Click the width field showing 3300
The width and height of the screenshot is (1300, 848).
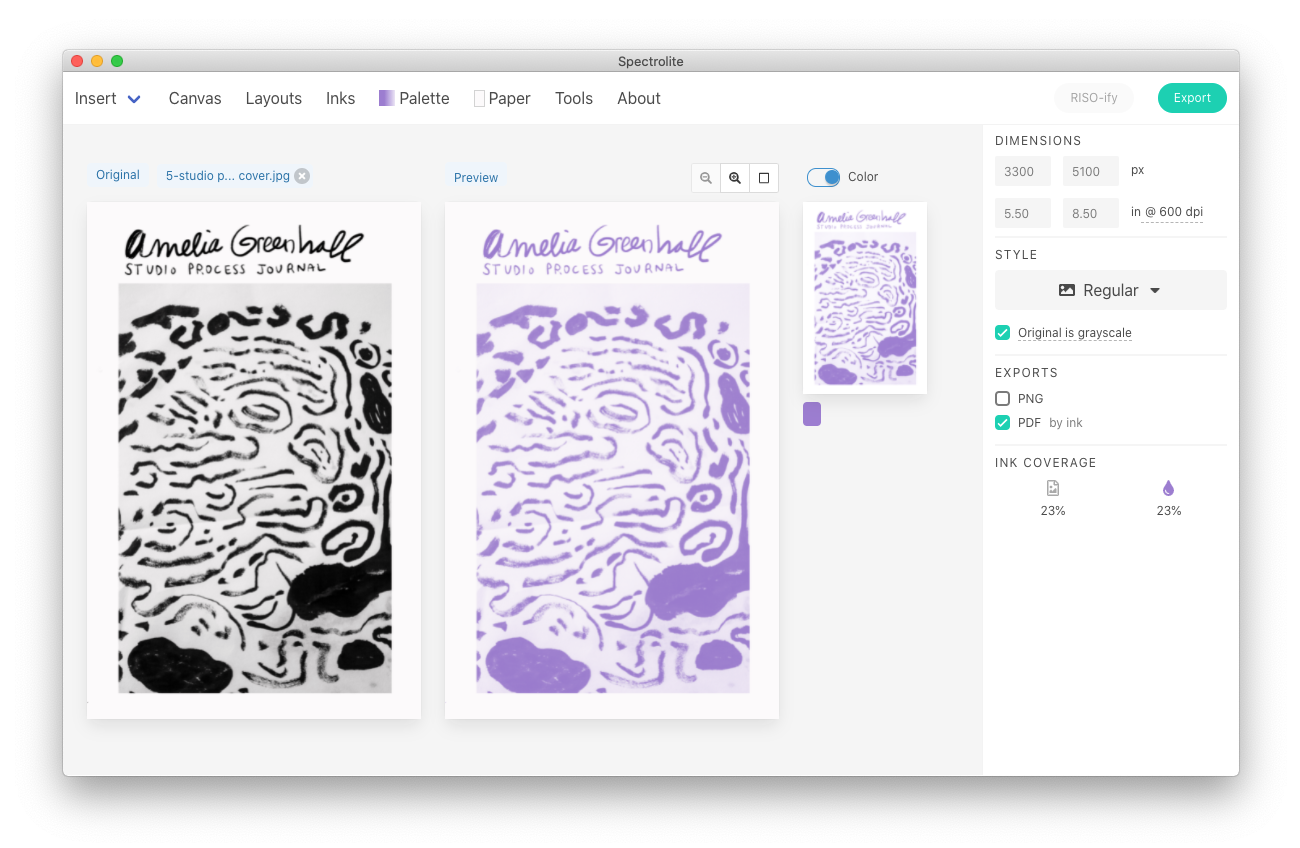1023,171
